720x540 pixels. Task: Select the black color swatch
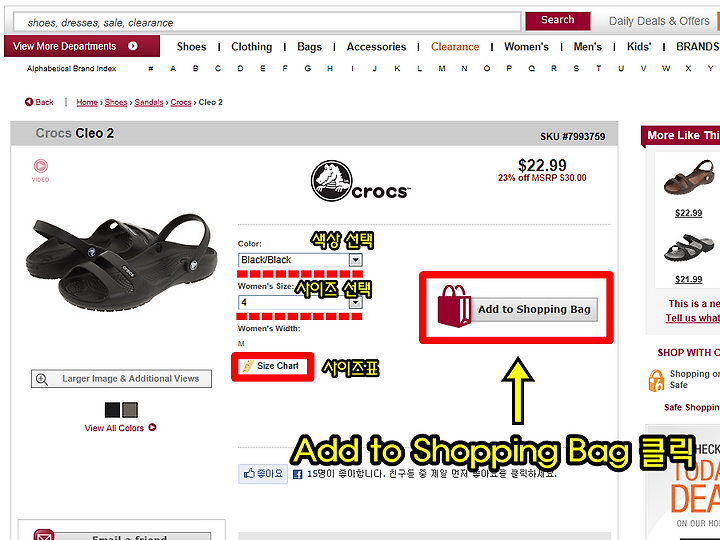[112, 410]
